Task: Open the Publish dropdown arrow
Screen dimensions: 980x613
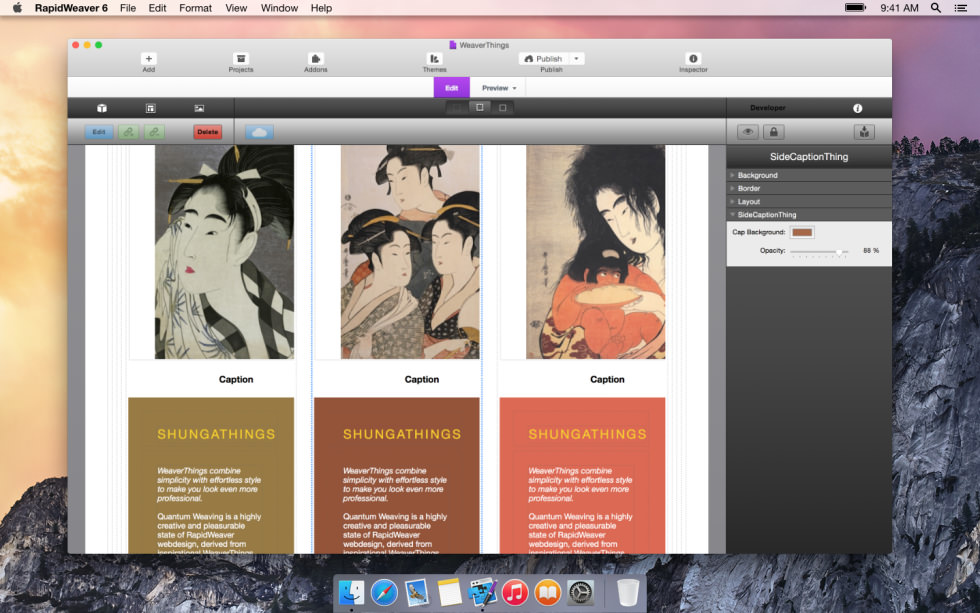Action: (576, 59)
